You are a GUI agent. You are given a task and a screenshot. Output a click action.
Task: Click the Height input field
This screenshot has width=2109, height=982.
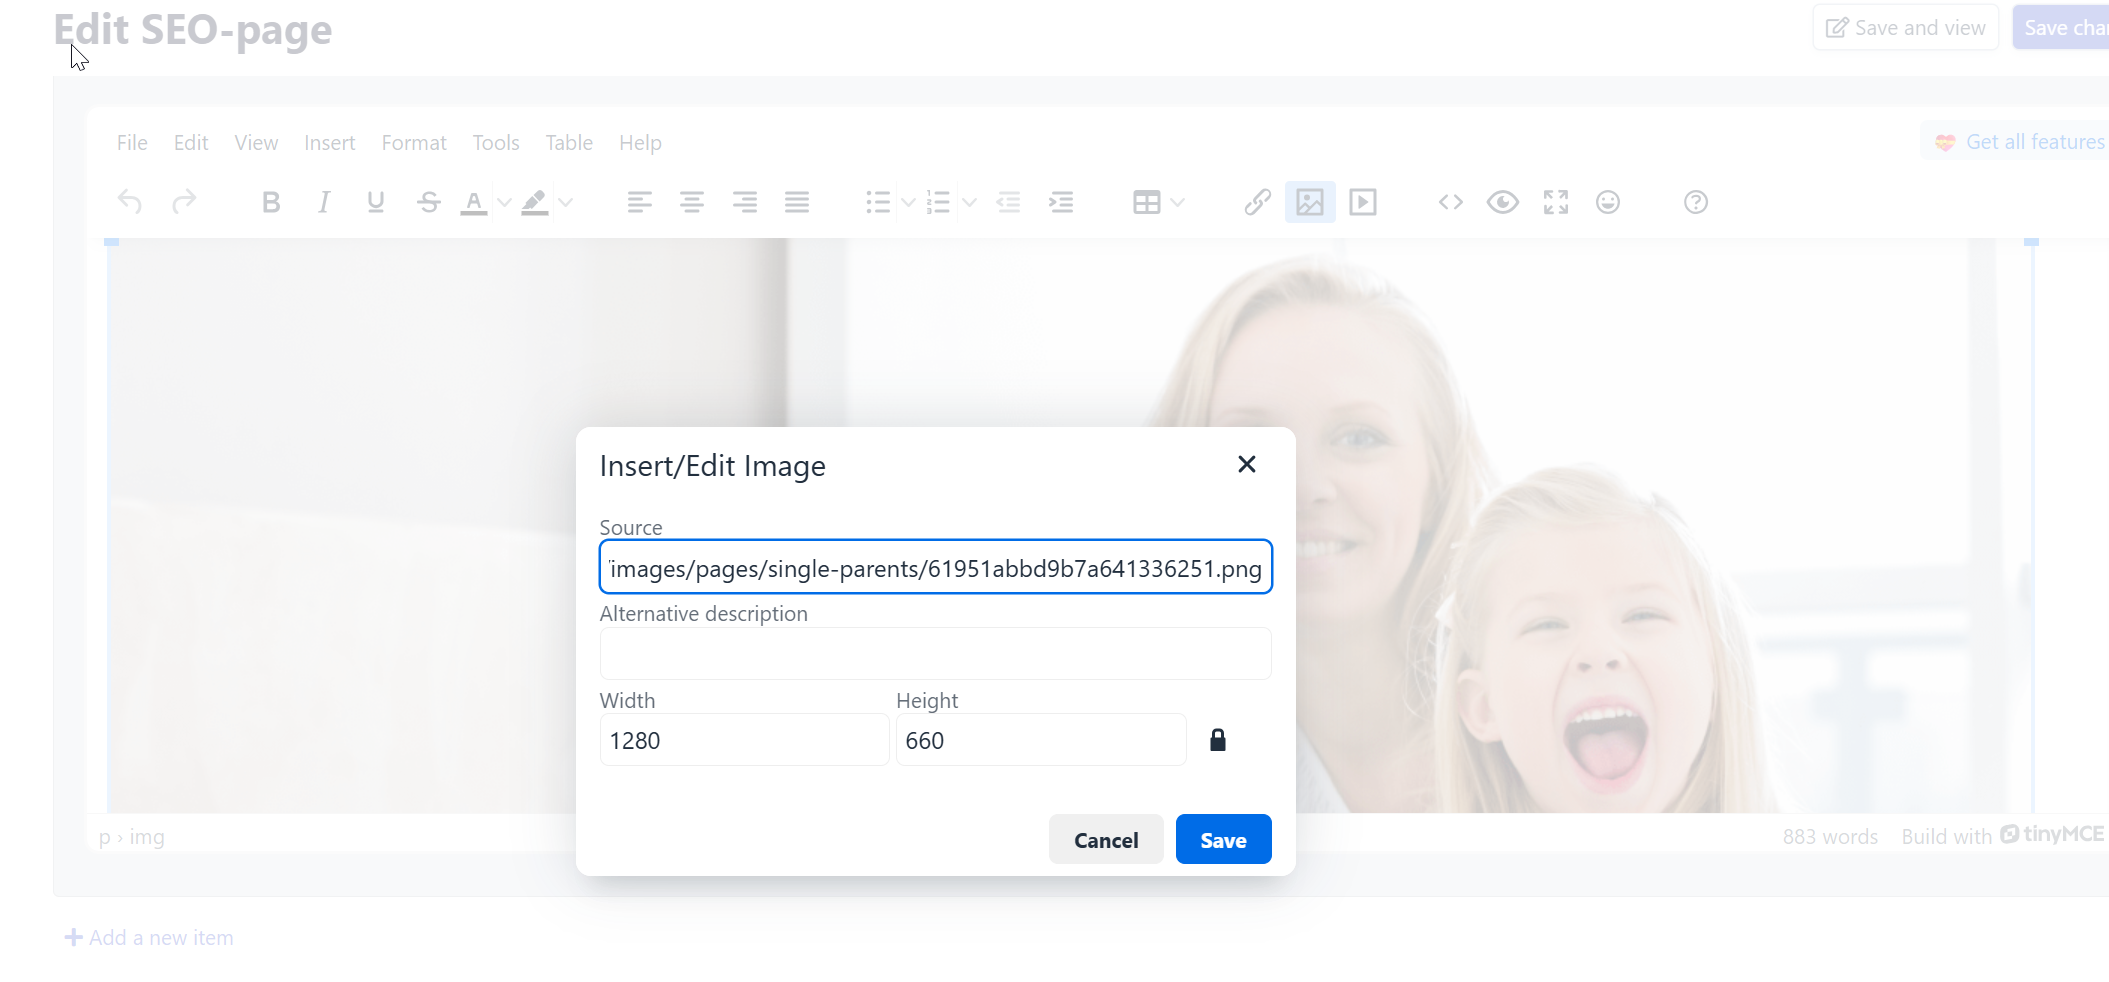[1041, 740]
